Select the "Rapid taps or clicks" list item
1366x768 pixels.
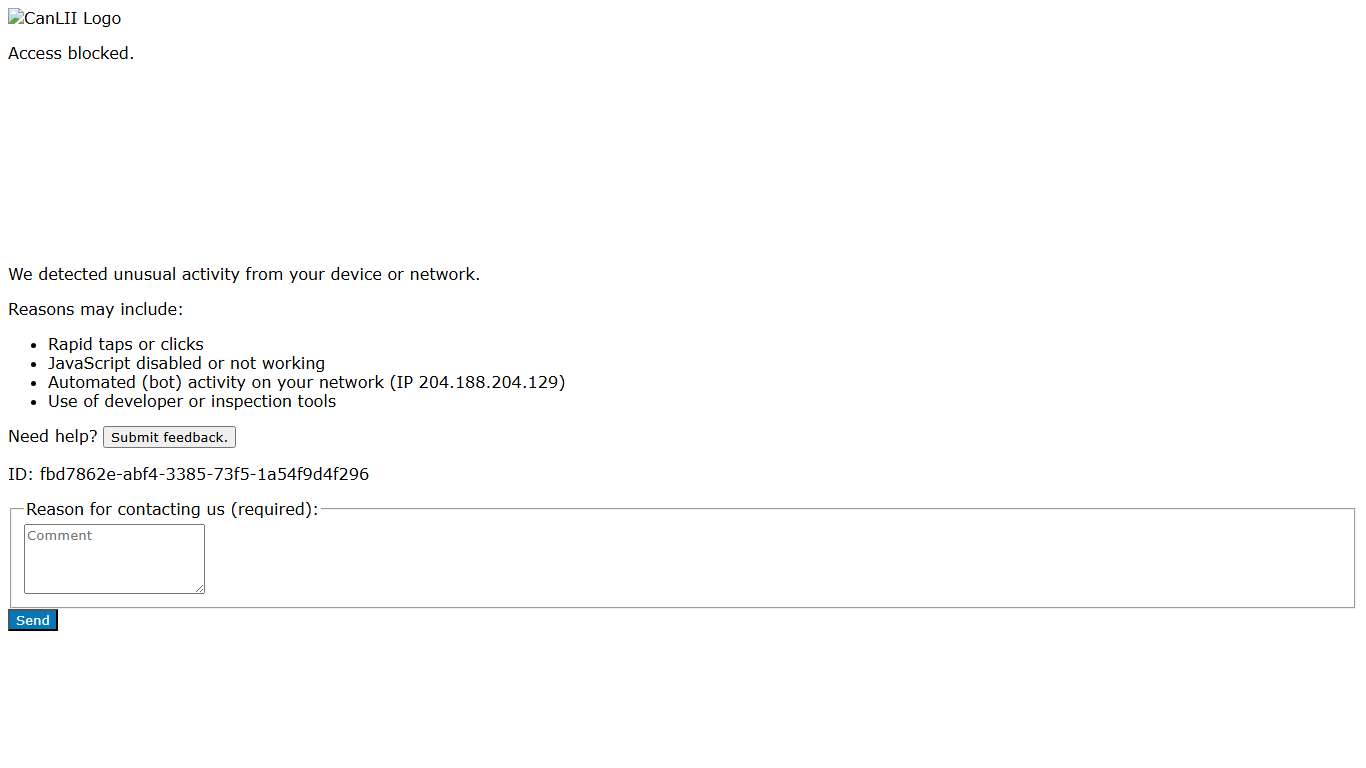(126, 345)
